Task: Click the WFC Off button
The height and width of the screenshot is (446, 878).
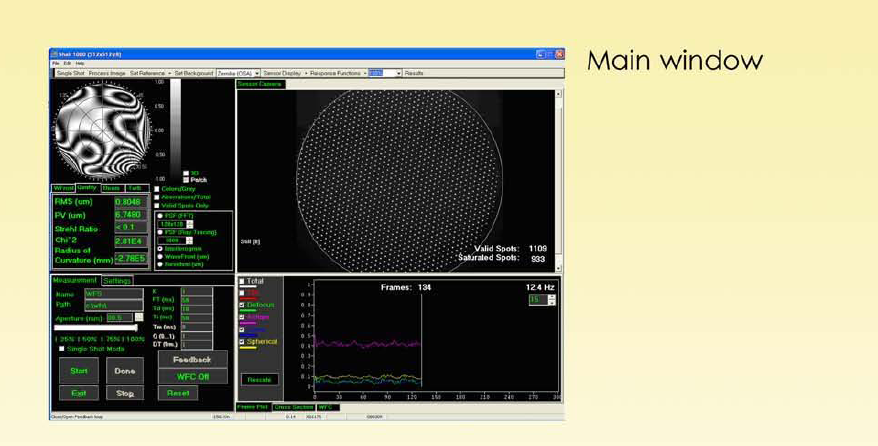Action: (192, 376)
